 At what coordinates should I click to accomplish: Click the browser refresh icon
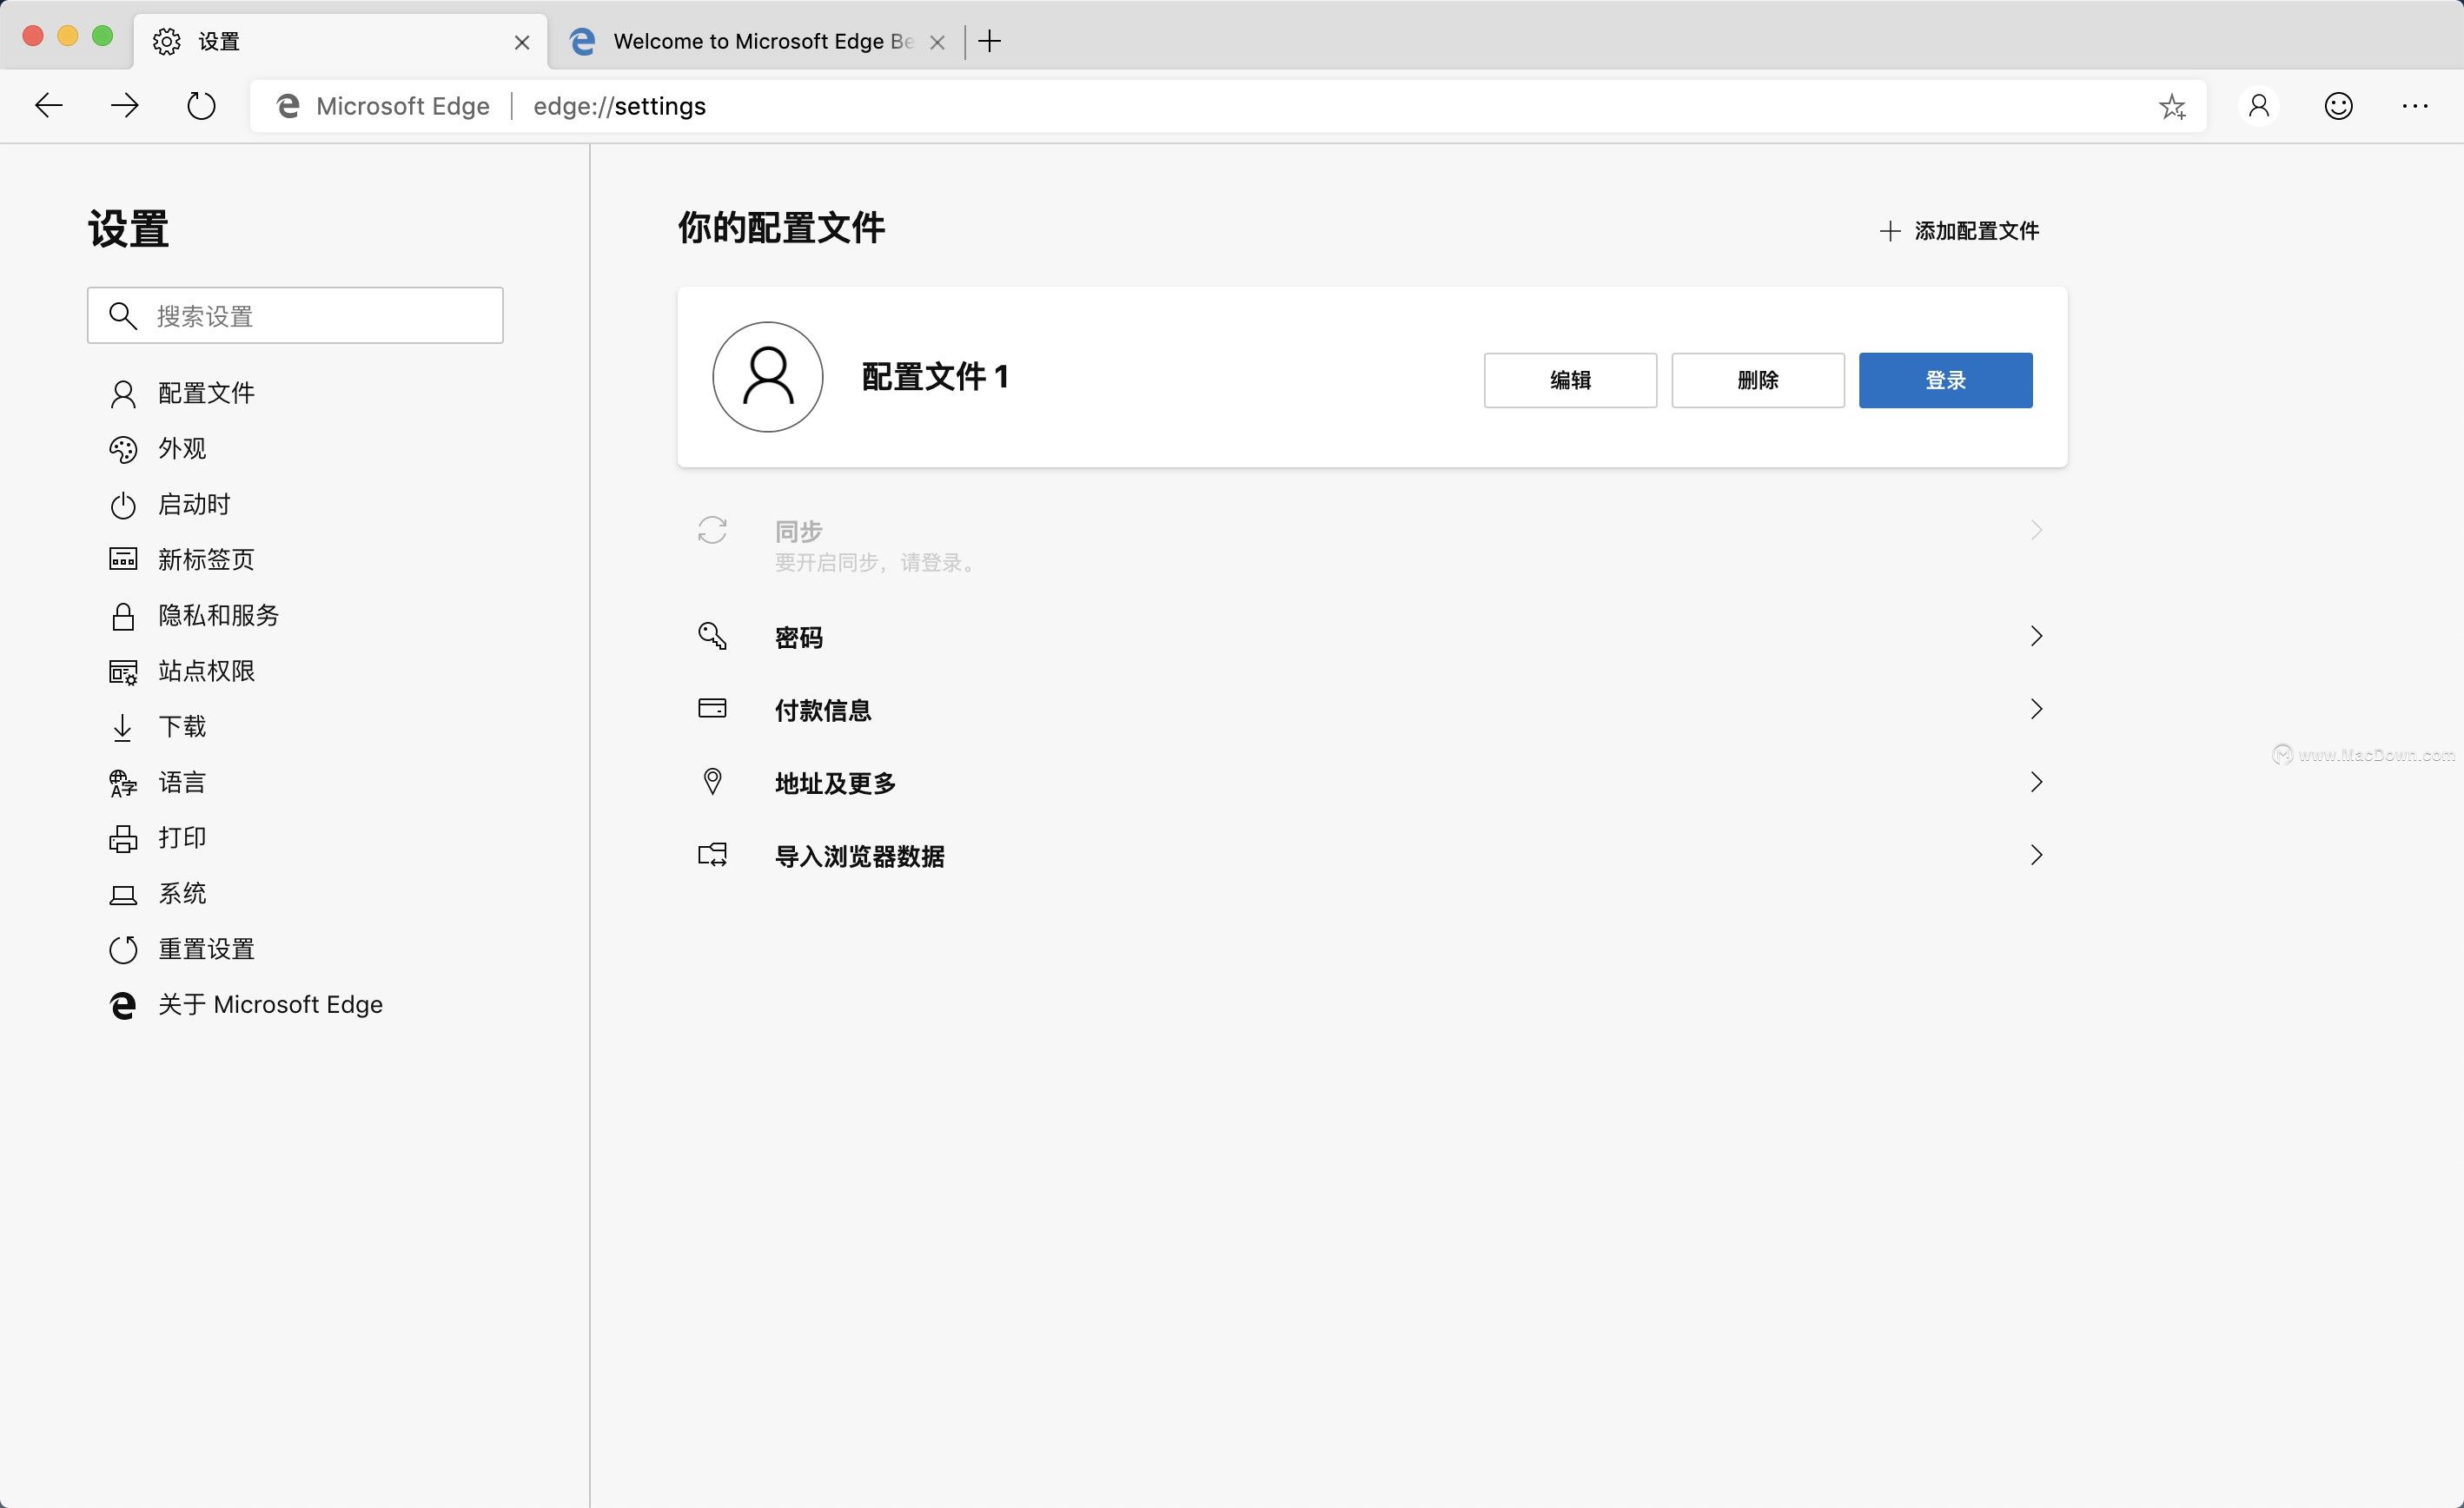coord(201,106)
